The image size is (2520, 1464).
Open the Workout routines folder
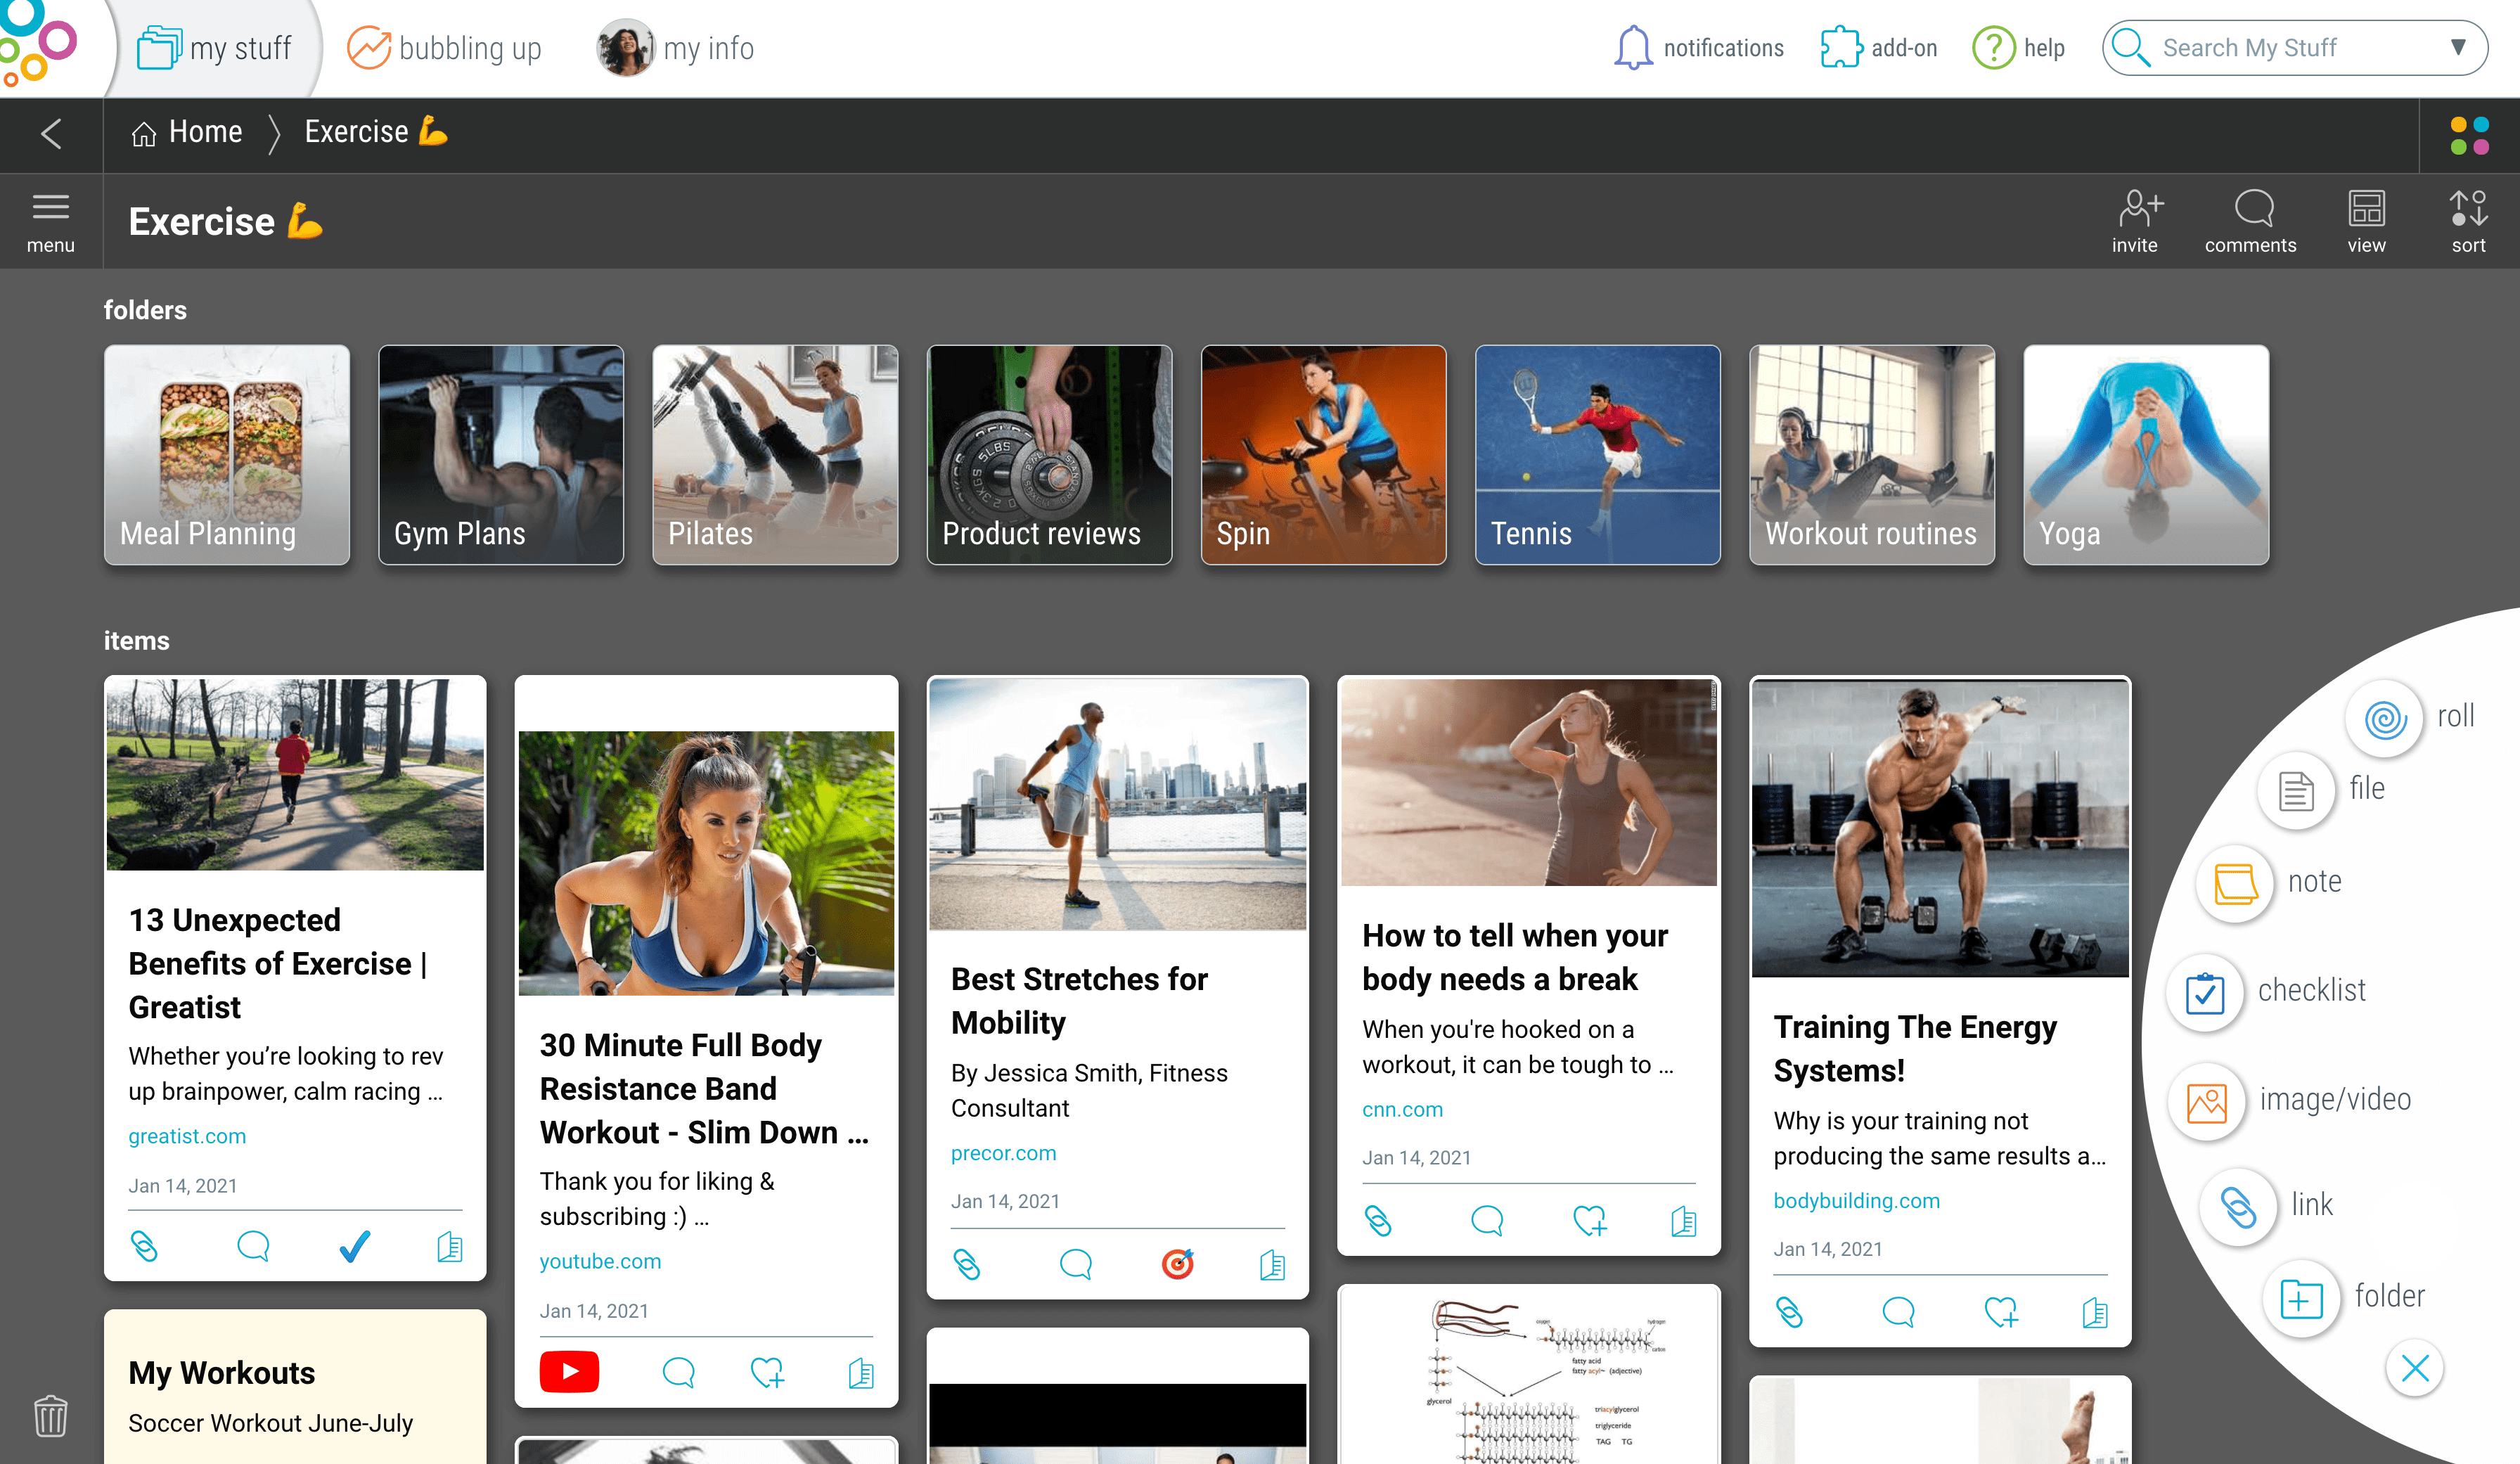[1871, 455]
